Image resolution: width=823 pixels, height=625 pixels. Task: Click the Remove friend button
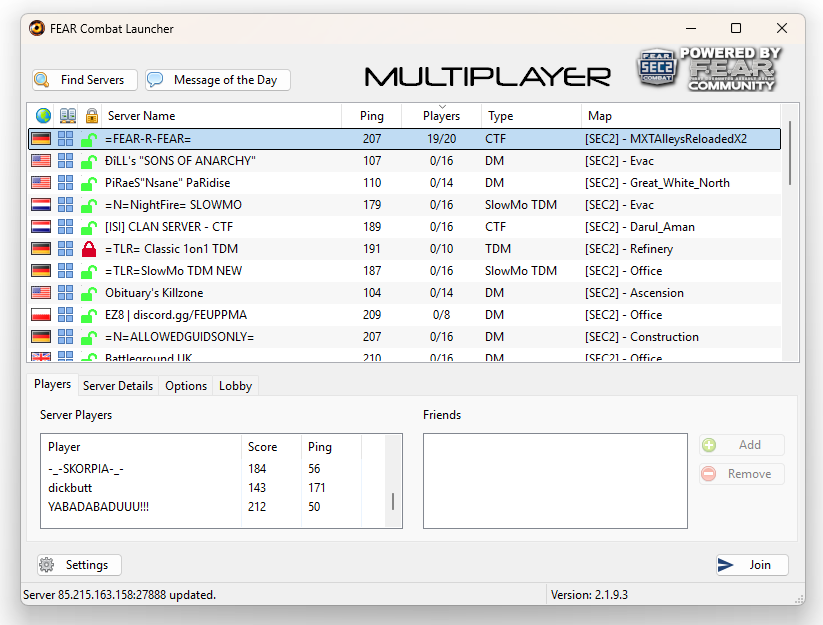740,474
